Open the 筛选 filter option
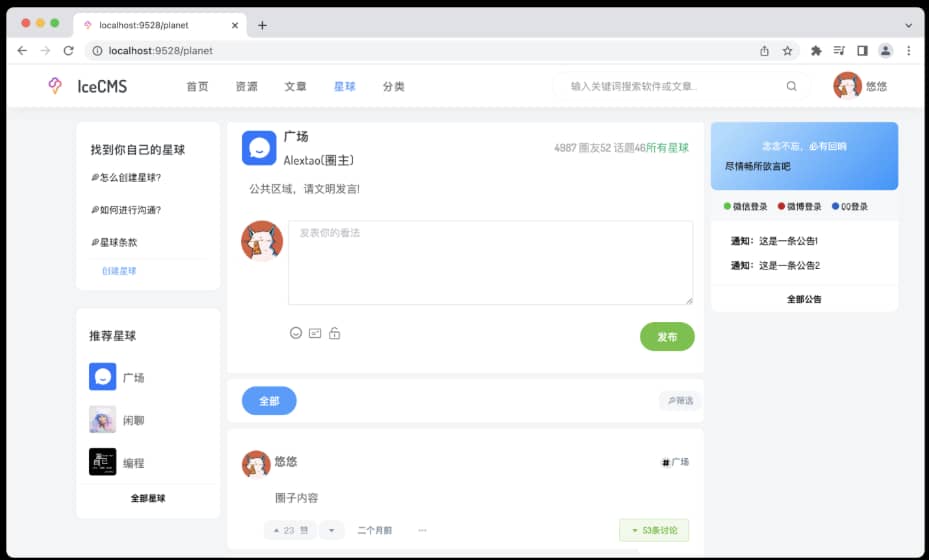The width and height of the screenshot is (929, 560). pos(680,401)
